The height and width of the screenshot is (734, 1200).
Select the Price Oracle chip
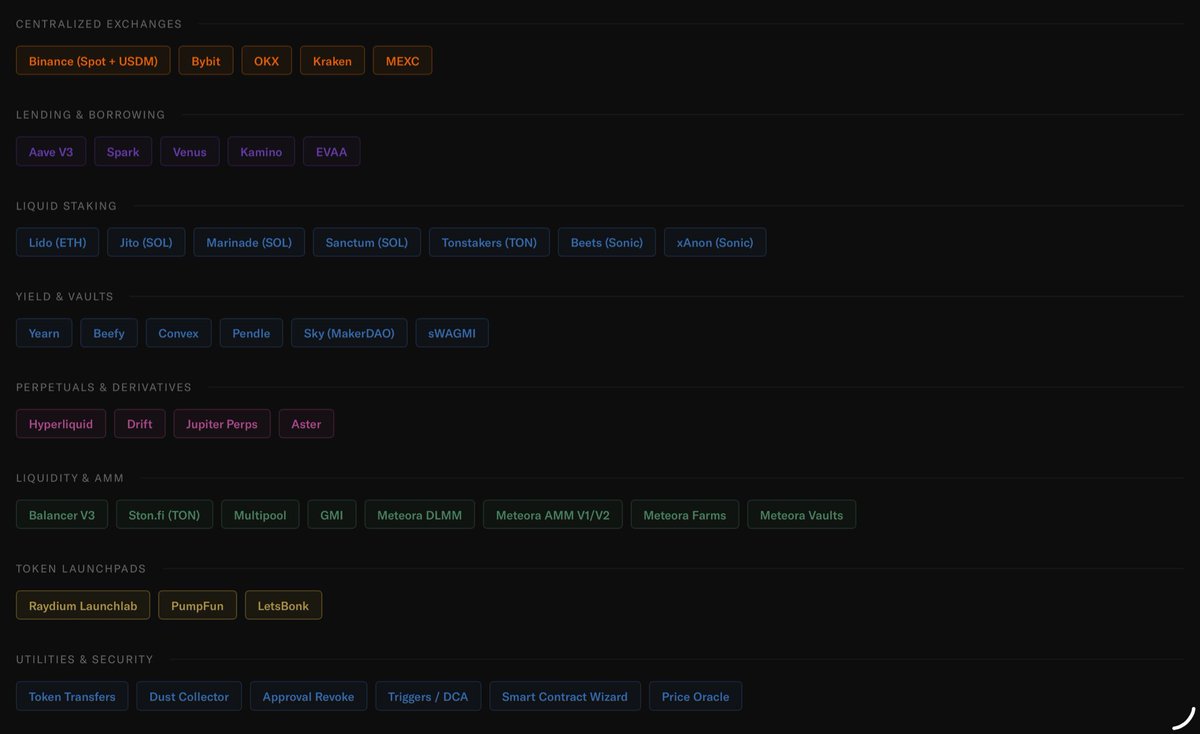coord(695,696)
